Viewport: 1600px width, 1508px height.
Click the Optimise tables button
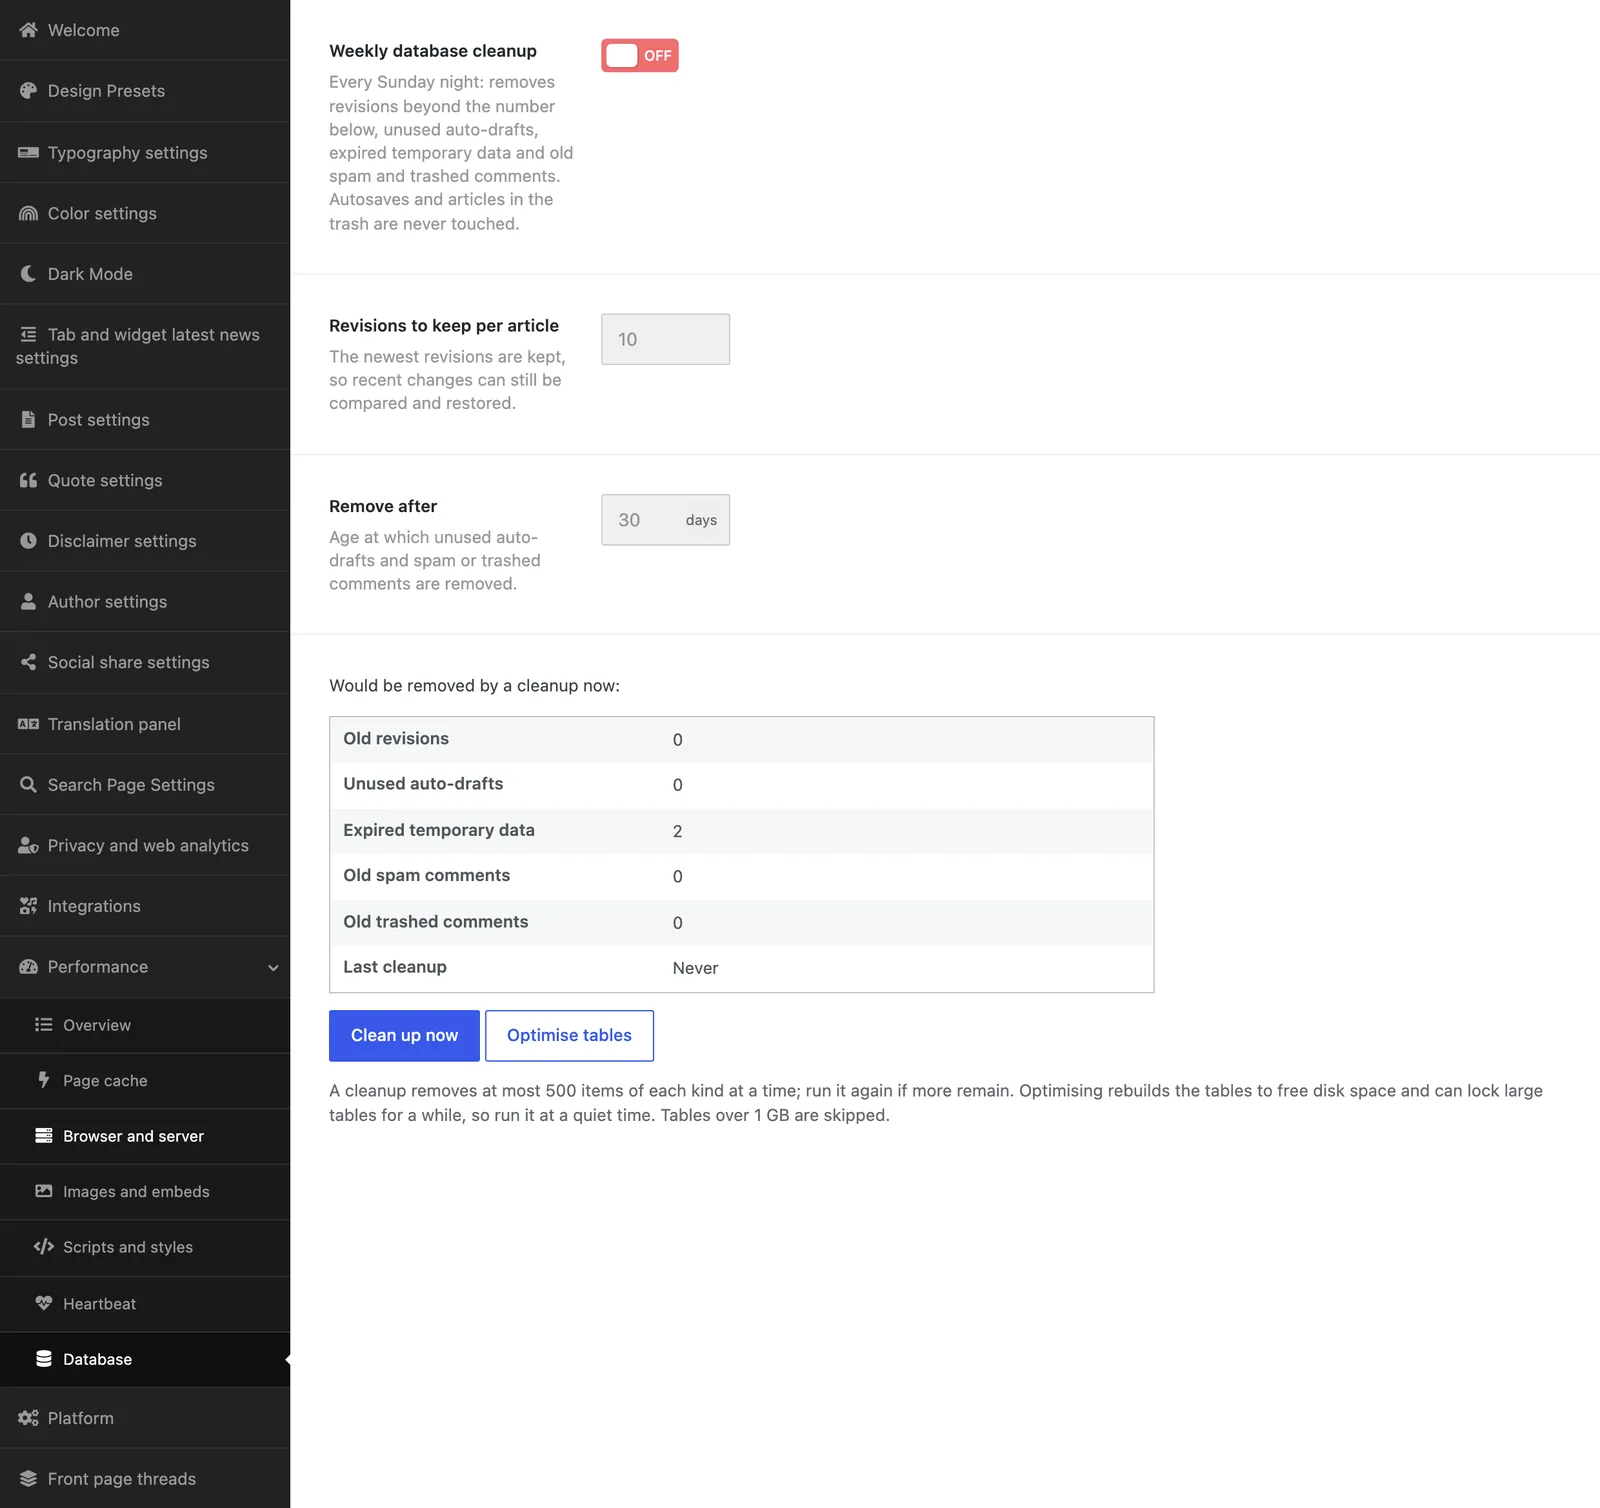click(x=569, y=1036)
